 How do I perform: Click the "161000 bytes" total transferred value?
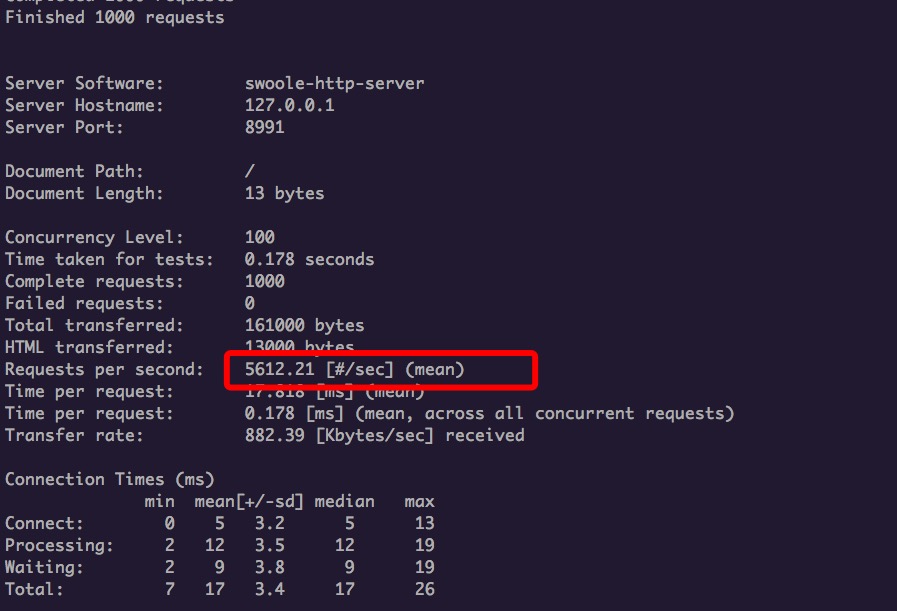(304, 326)
